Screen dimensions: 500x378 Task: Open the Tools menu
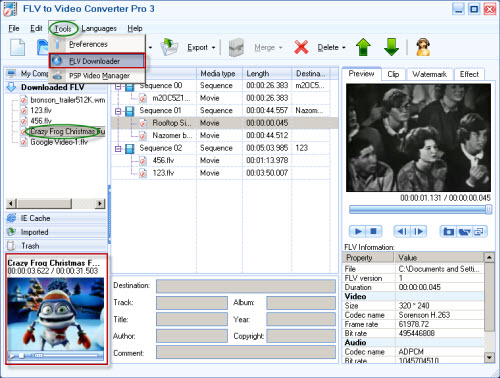click(63, 29)
